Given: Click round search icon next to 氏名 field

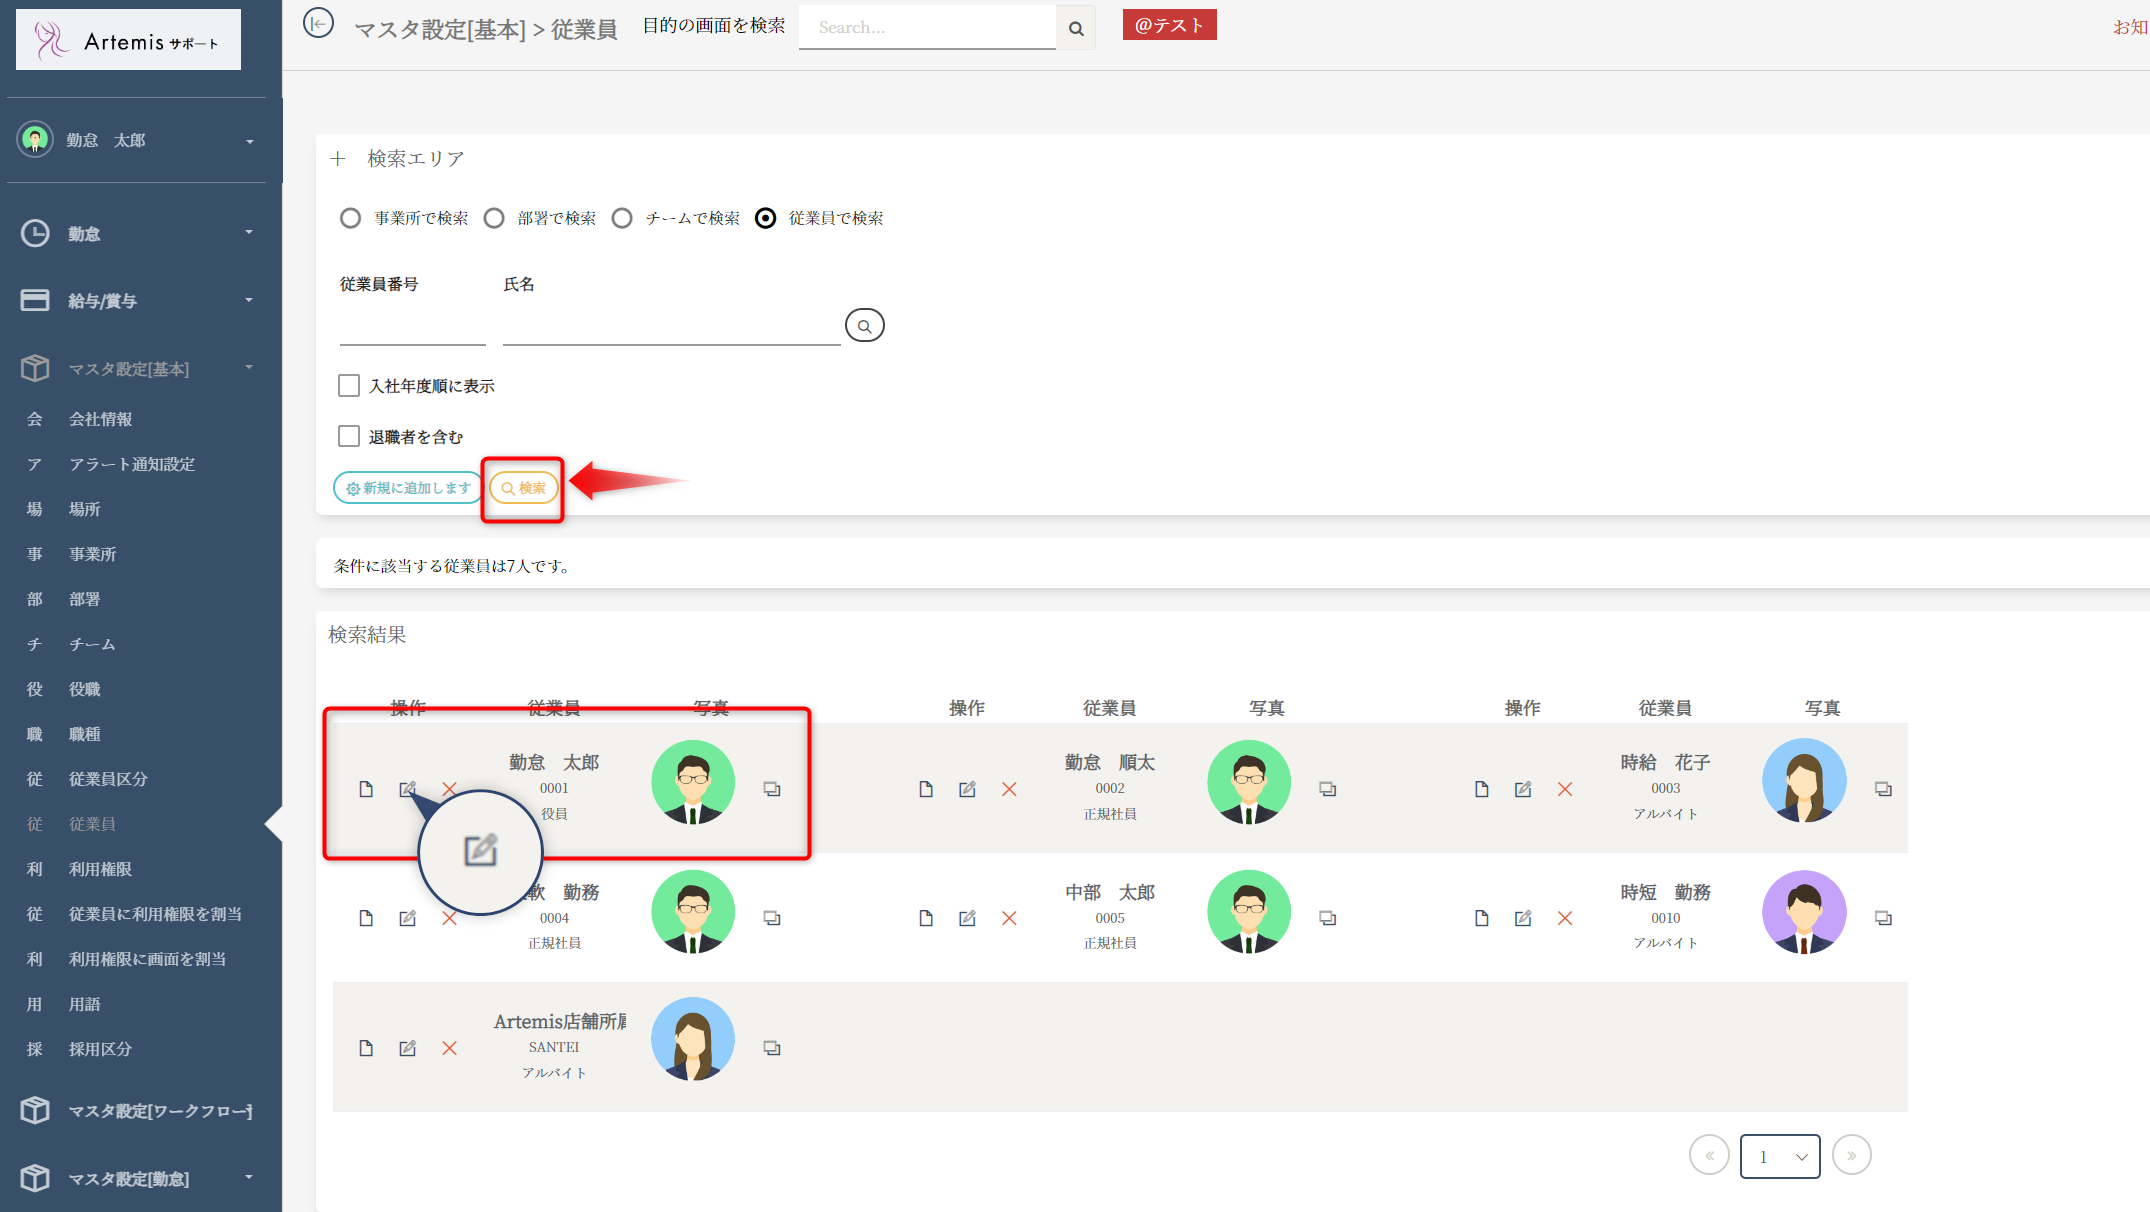Looking at the screenshot, I should point(864,326).
